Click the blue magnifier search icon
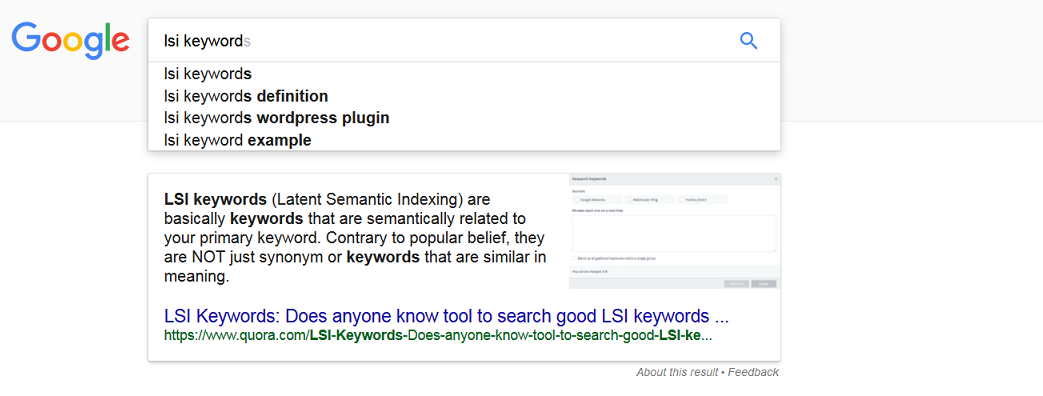The image size is (1043, 396). tap(749, 41)
